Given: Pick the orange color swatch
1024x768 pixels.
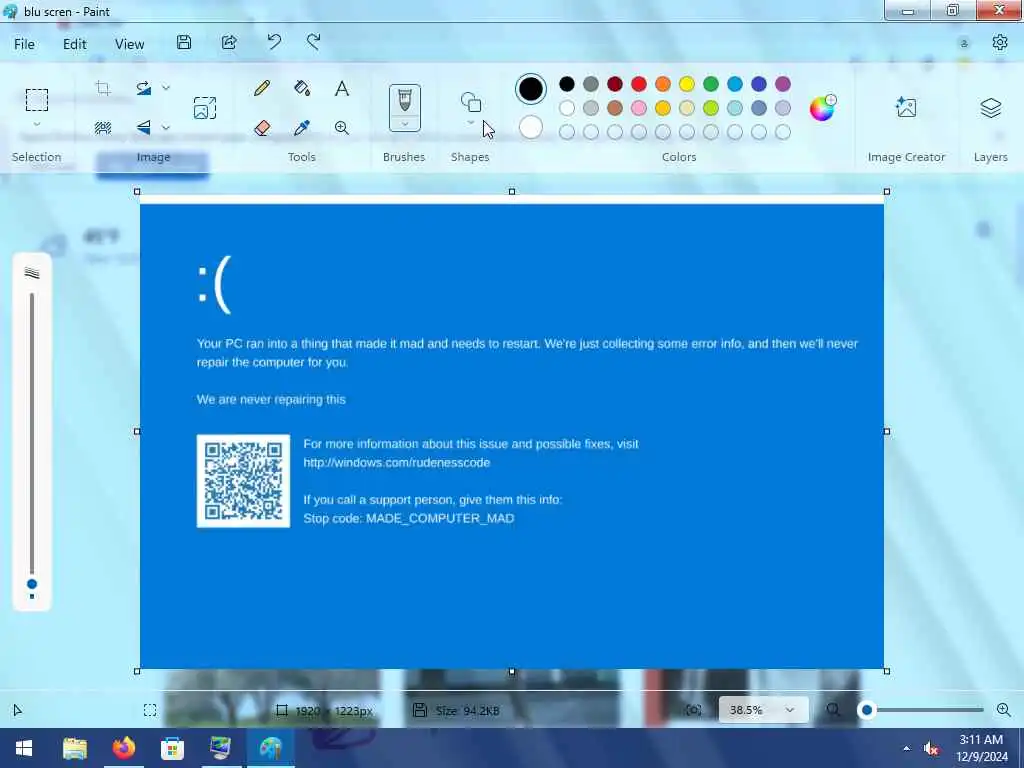Looking at the screenshot, I should tap(663, 84).
